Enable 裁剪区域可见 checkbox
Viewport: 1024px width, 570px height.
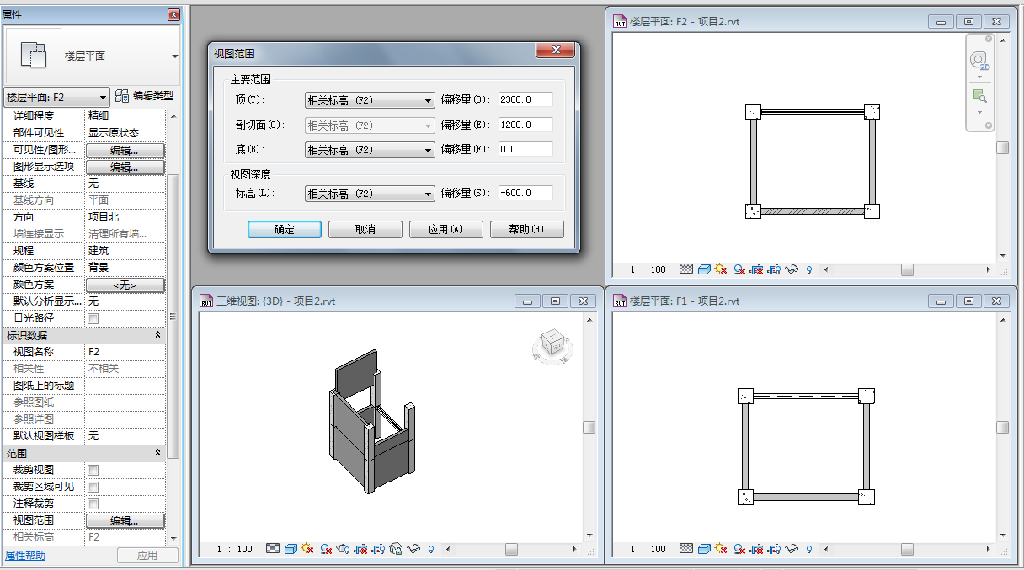coord(93,487)
